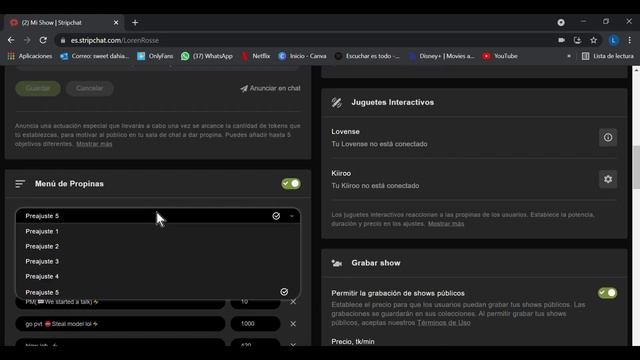Open the YouTube bookmark
The width and height of the screenshot is (640, 360).
pyautogui.click(x=500, y=56)
